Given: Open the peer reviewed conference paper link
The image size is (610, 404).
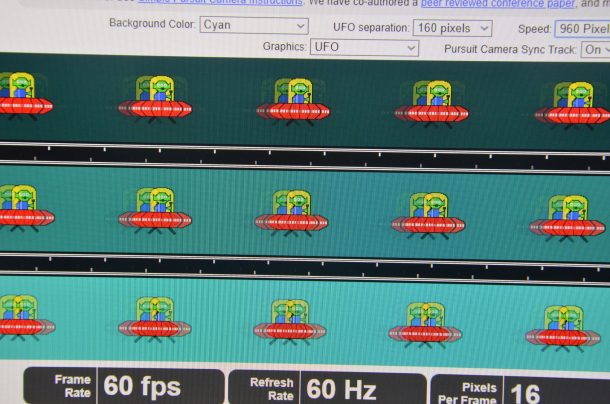Looking at the screenshot, I should (498, 4).
